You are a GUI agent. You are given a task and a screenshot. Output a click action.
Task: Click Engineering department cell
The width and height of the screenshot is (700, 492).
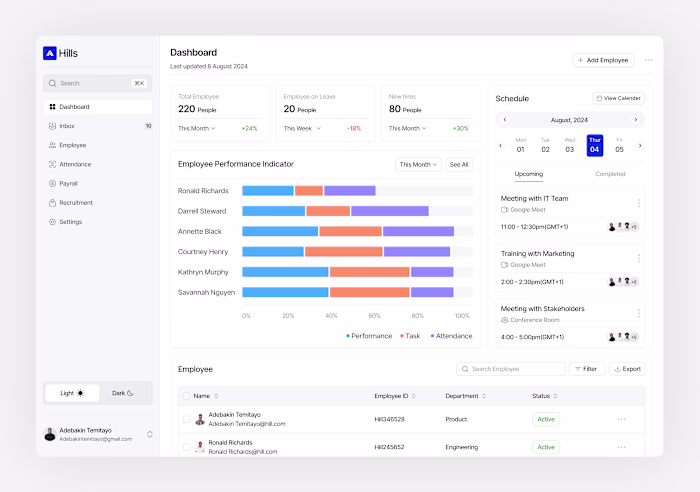click(x=462, y=447)
